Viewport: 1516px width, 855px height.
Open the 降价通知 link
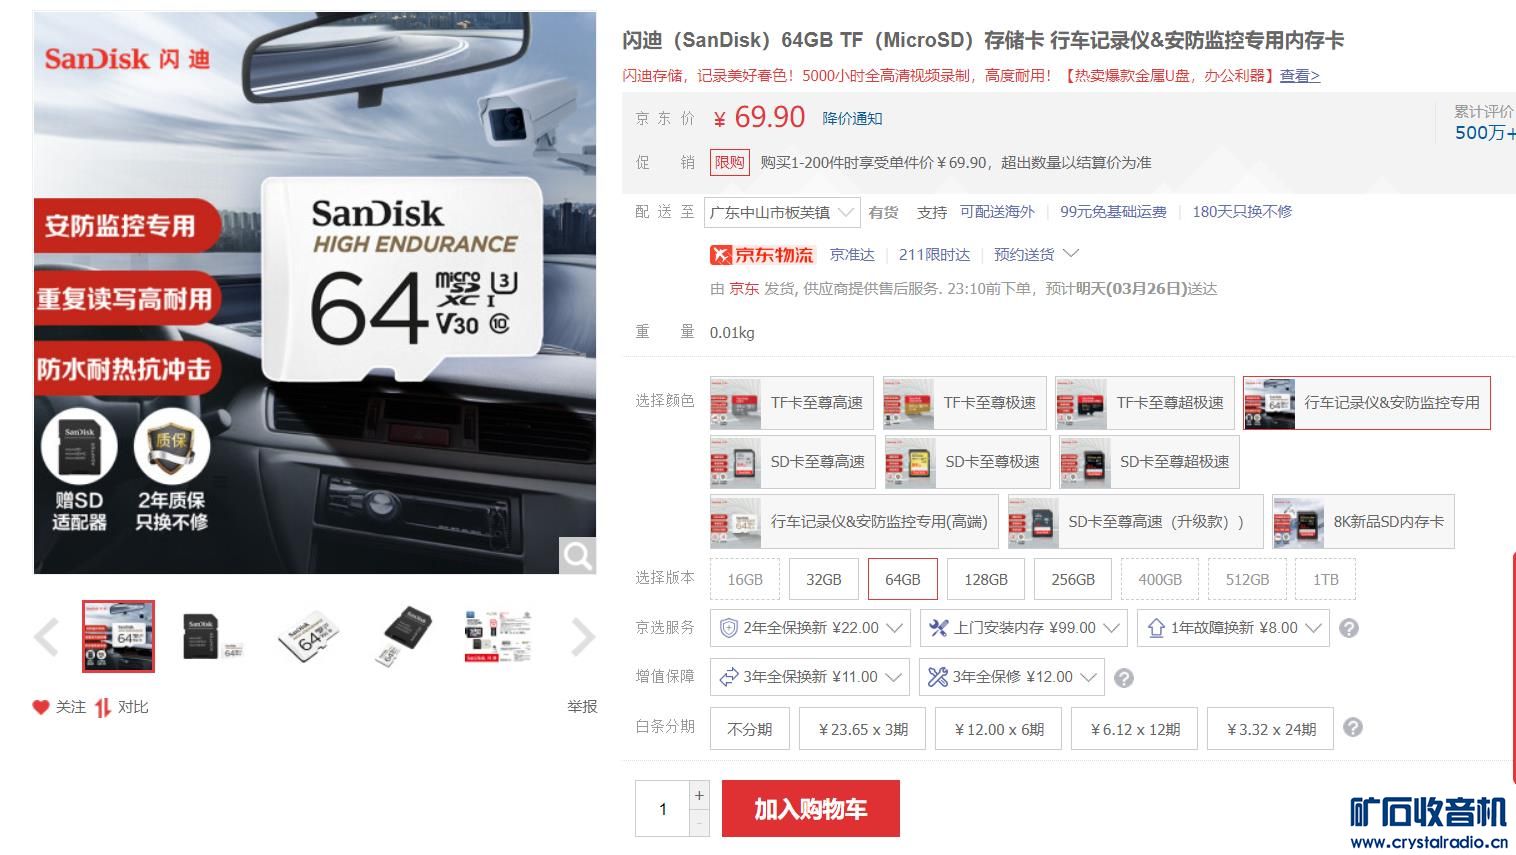pyautogui.click(x=852, y=118)
